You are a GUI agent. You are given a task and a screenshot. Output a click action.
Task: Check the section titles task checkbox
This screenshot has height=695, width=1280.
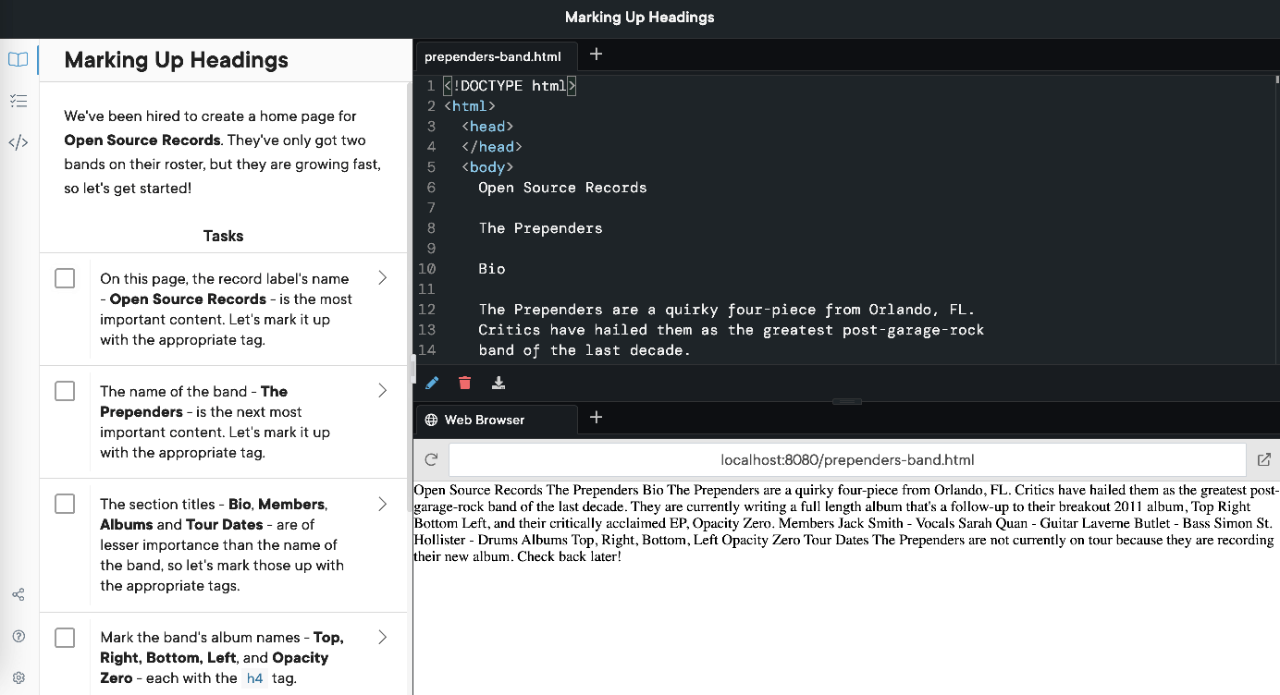point(65,504)
